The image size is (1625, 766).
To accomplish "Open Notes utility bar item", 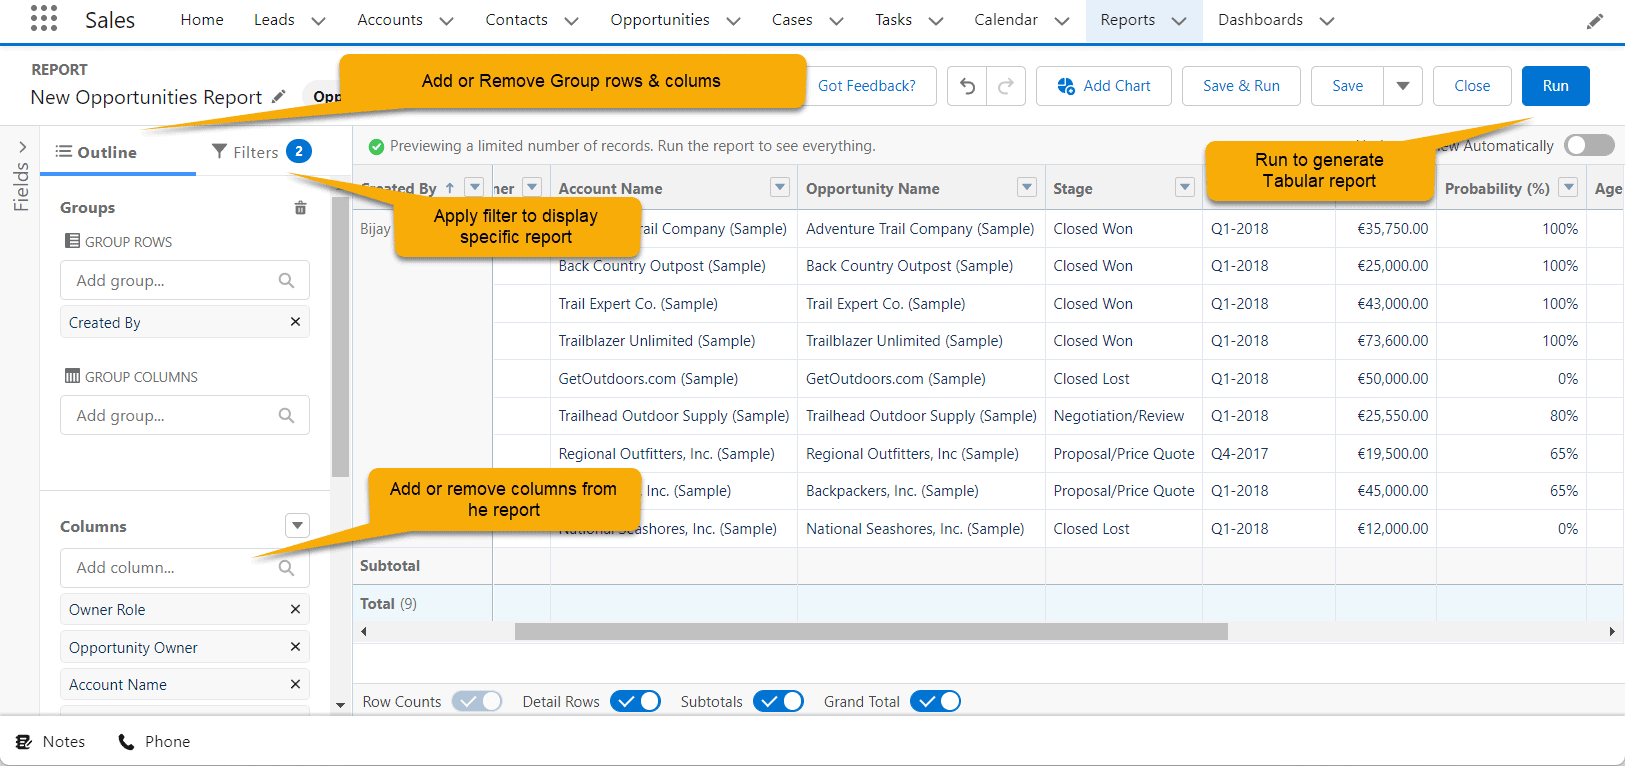I will [50, 742].
